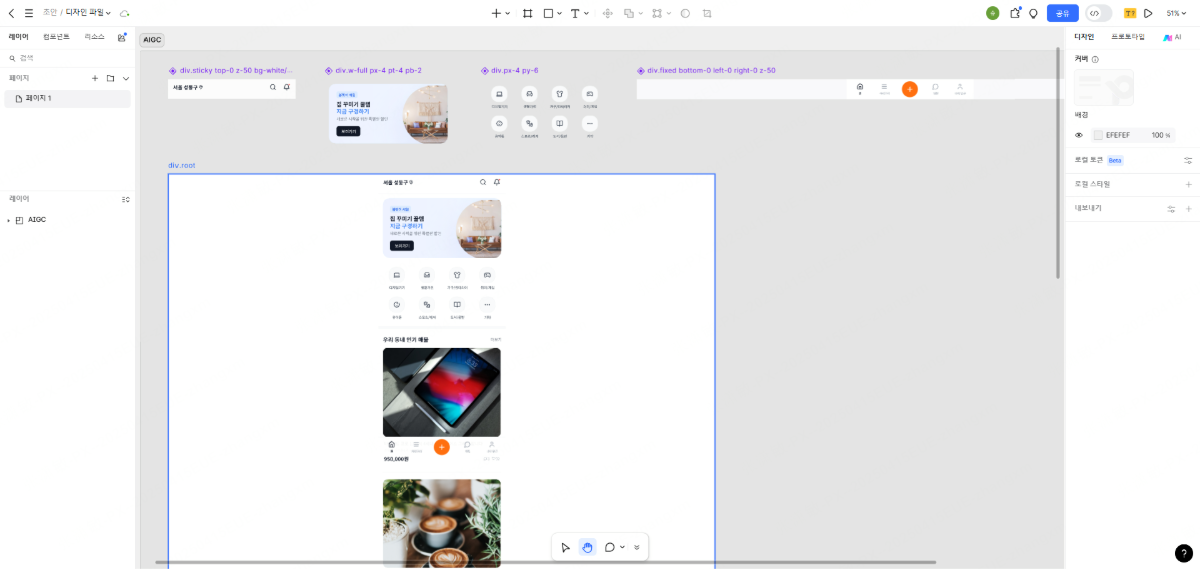The image size is (1200, 570).
Task: Open the help question mark button
Action: pyautogui.click(x=1183, y=553)
